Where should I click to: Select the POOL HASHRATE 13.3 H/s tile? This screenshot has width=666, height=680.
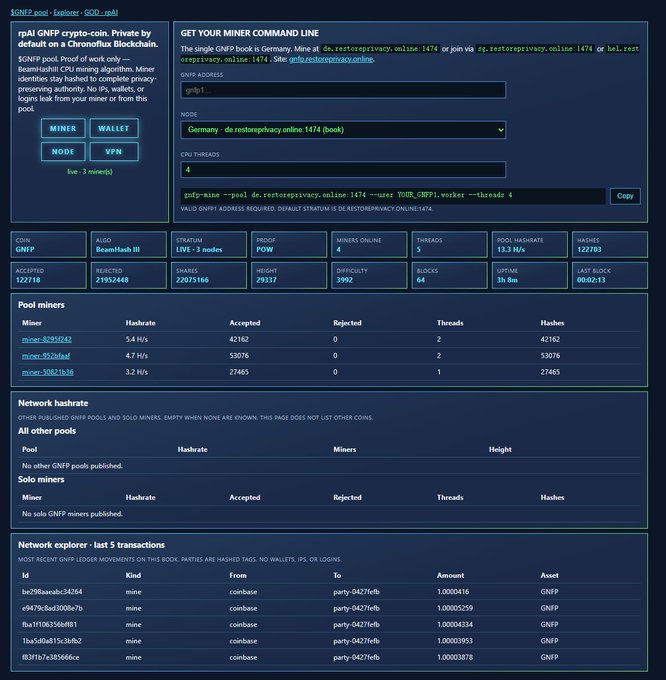(530, 245)
